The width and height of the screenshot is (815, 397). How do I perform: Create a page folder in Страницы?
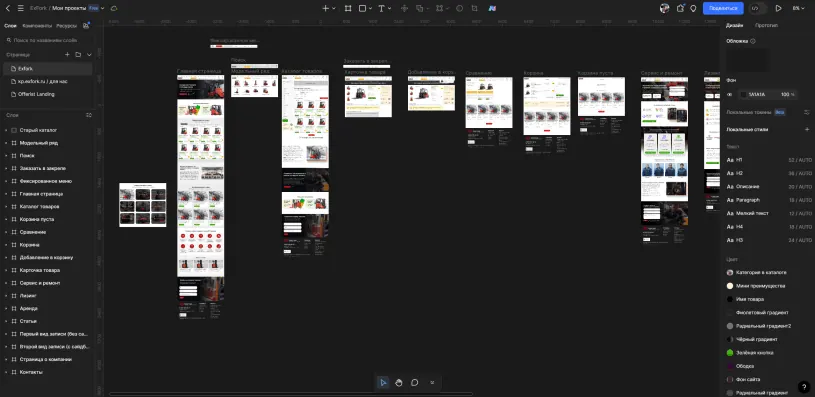[x=78, y=55]
